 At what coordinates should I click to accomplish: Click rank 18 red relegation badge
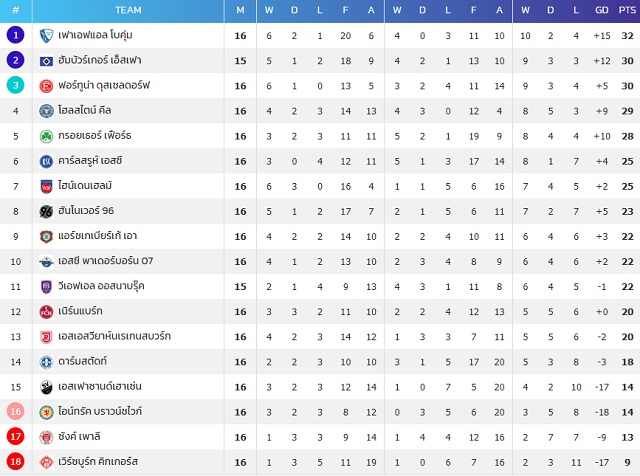coord(16,462)
